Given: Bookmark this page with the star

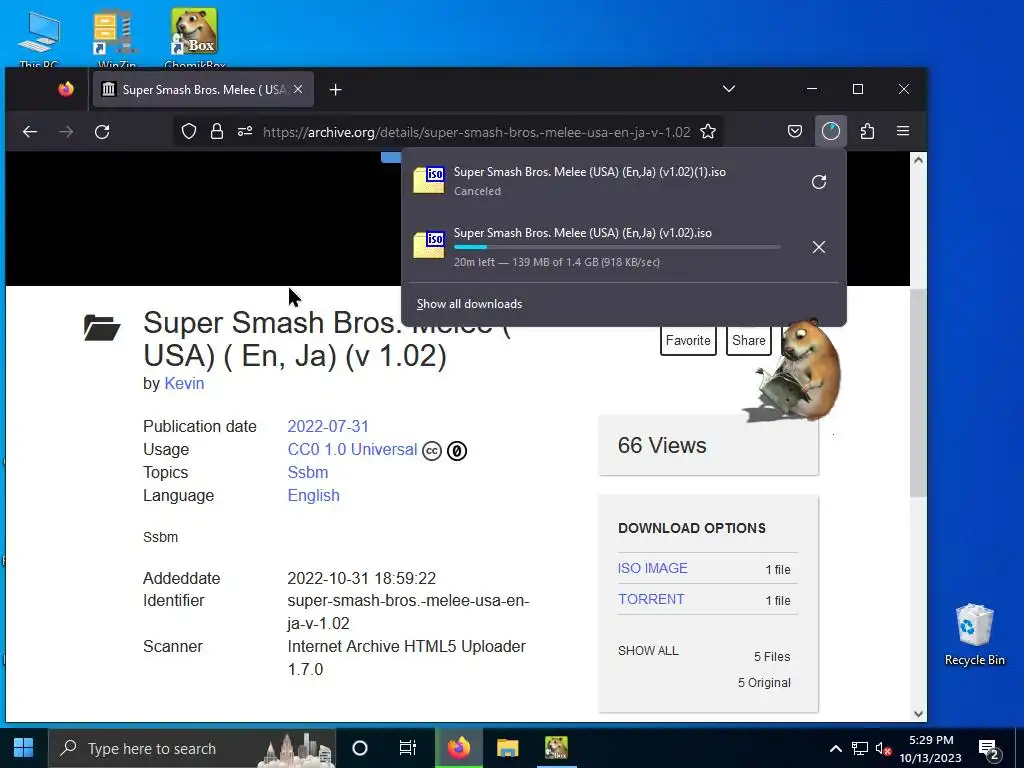Looking at the screenshot, I should click(x=708, y=132).
